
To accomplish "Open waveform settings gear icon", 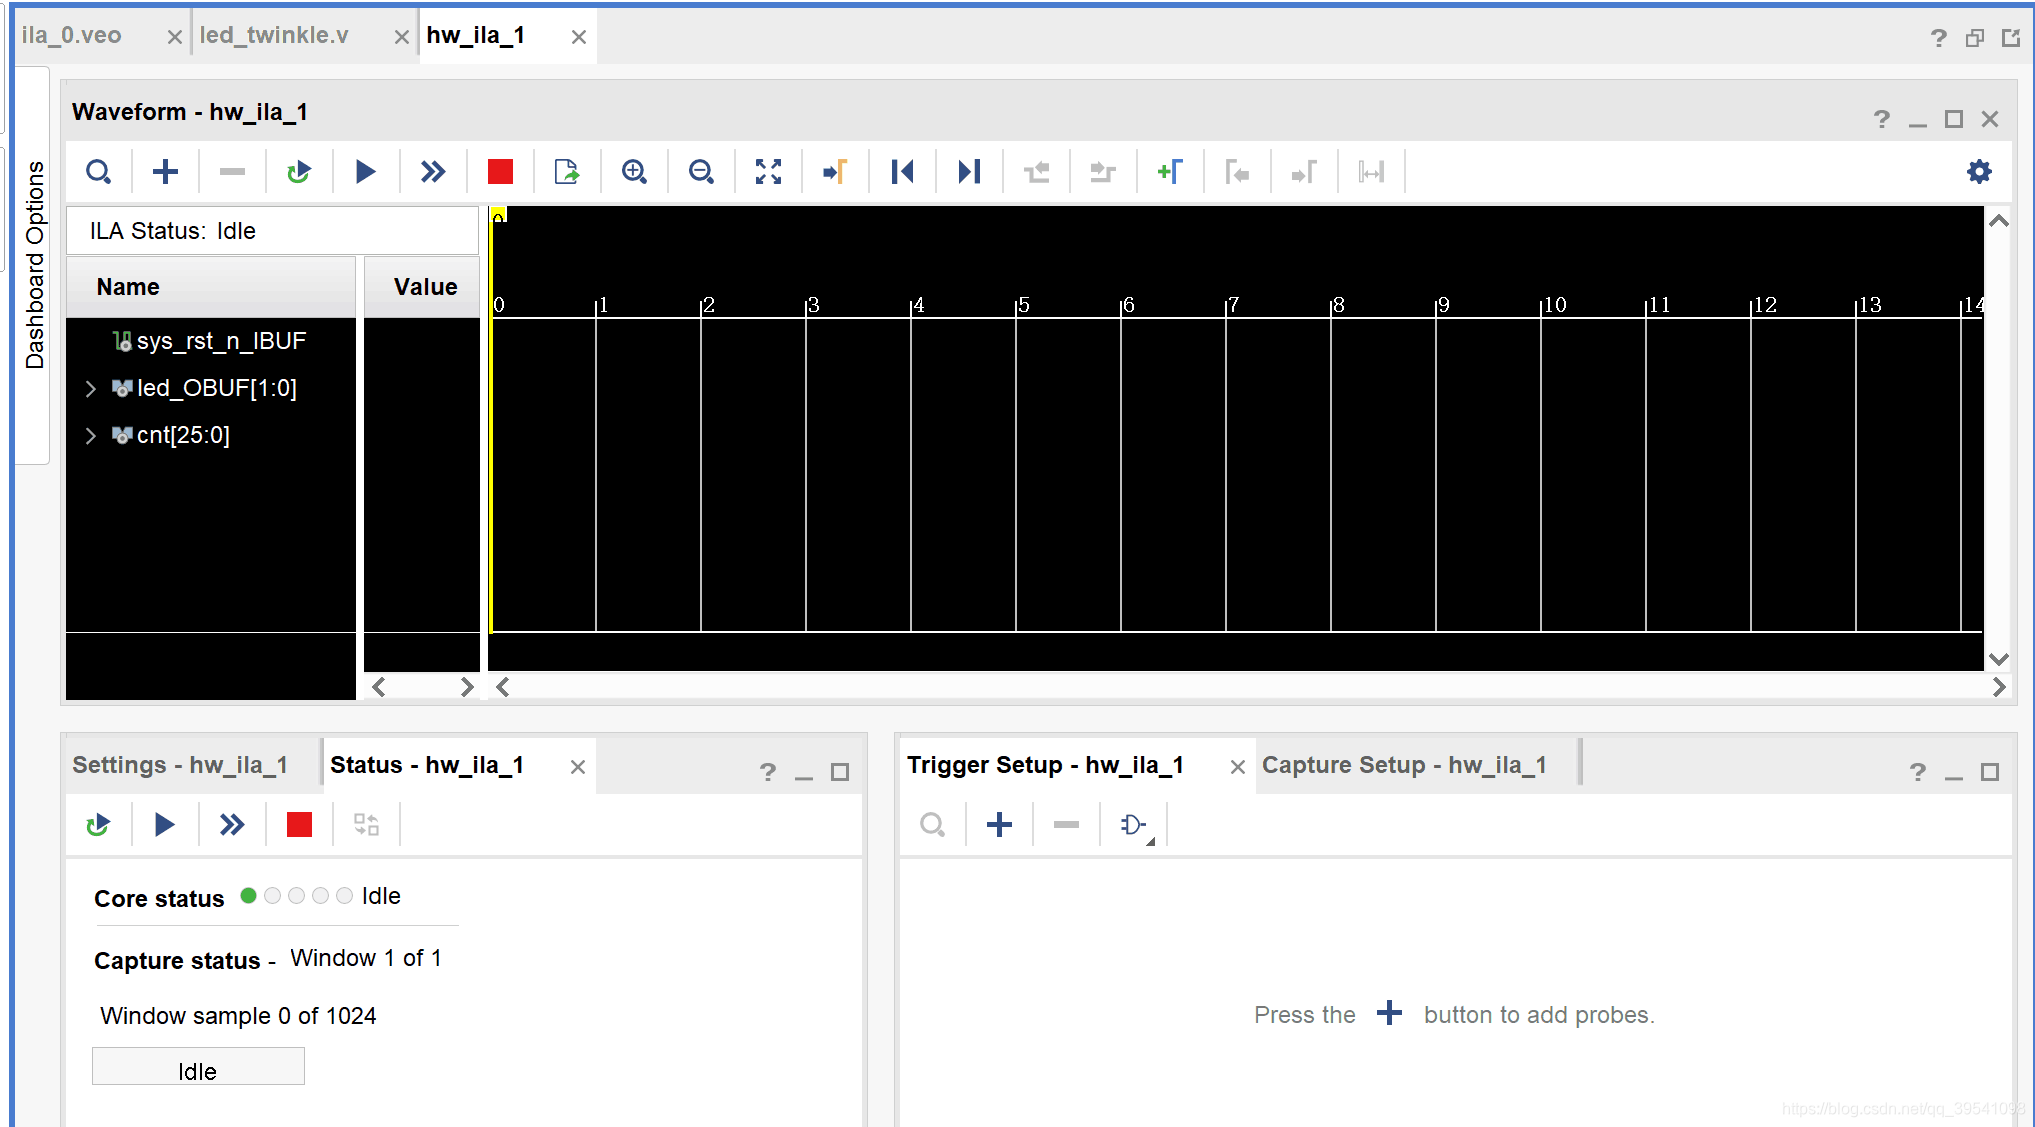I will click(1979, 172).
